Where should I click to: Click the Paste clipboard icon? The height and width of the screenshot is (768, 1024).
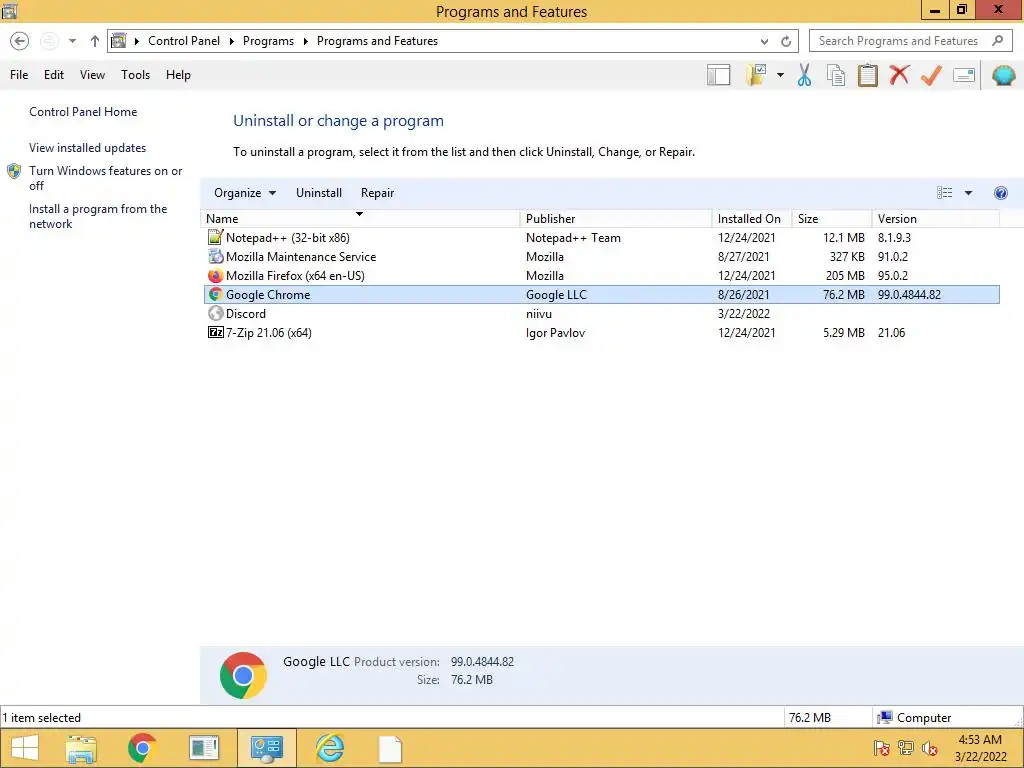point(867,75)
